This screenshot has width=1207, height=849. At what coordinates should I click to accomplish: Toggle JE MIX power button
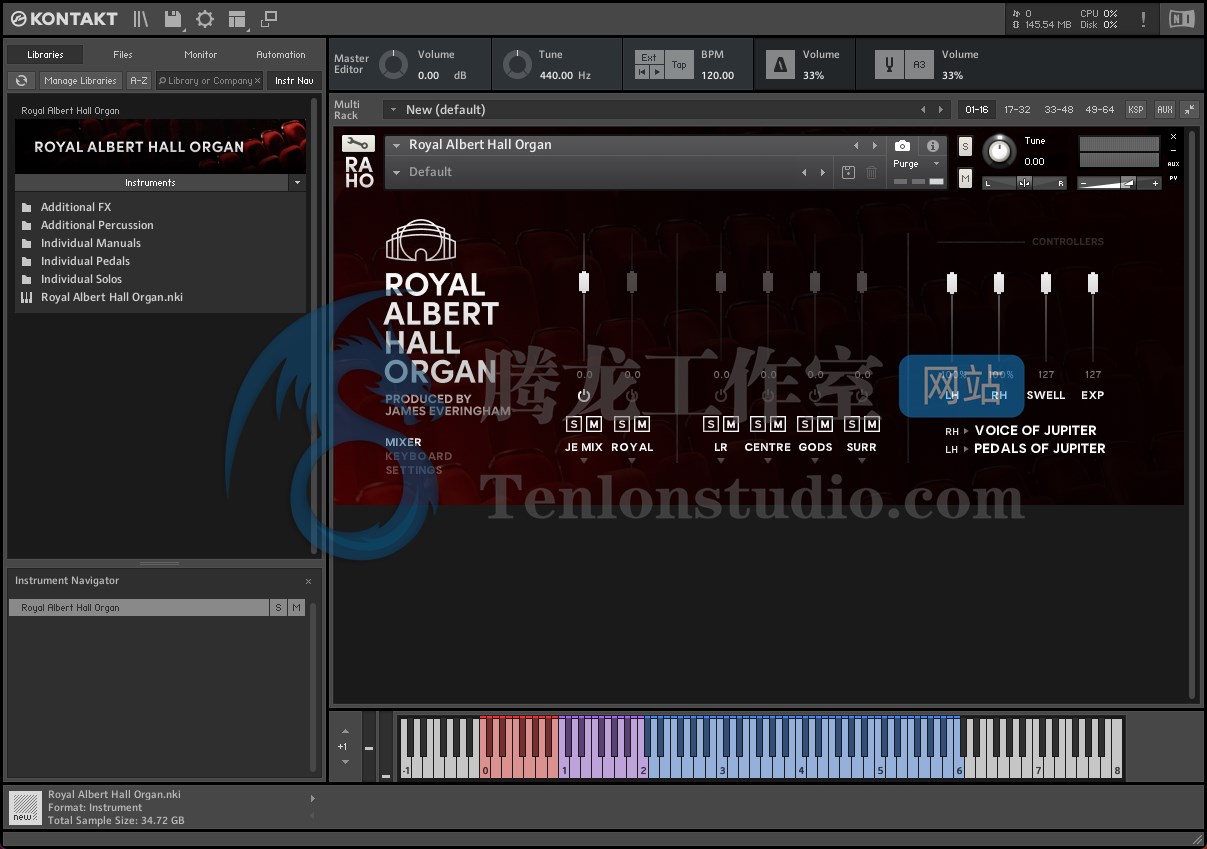pyautogui.click(x=584, y=396)
